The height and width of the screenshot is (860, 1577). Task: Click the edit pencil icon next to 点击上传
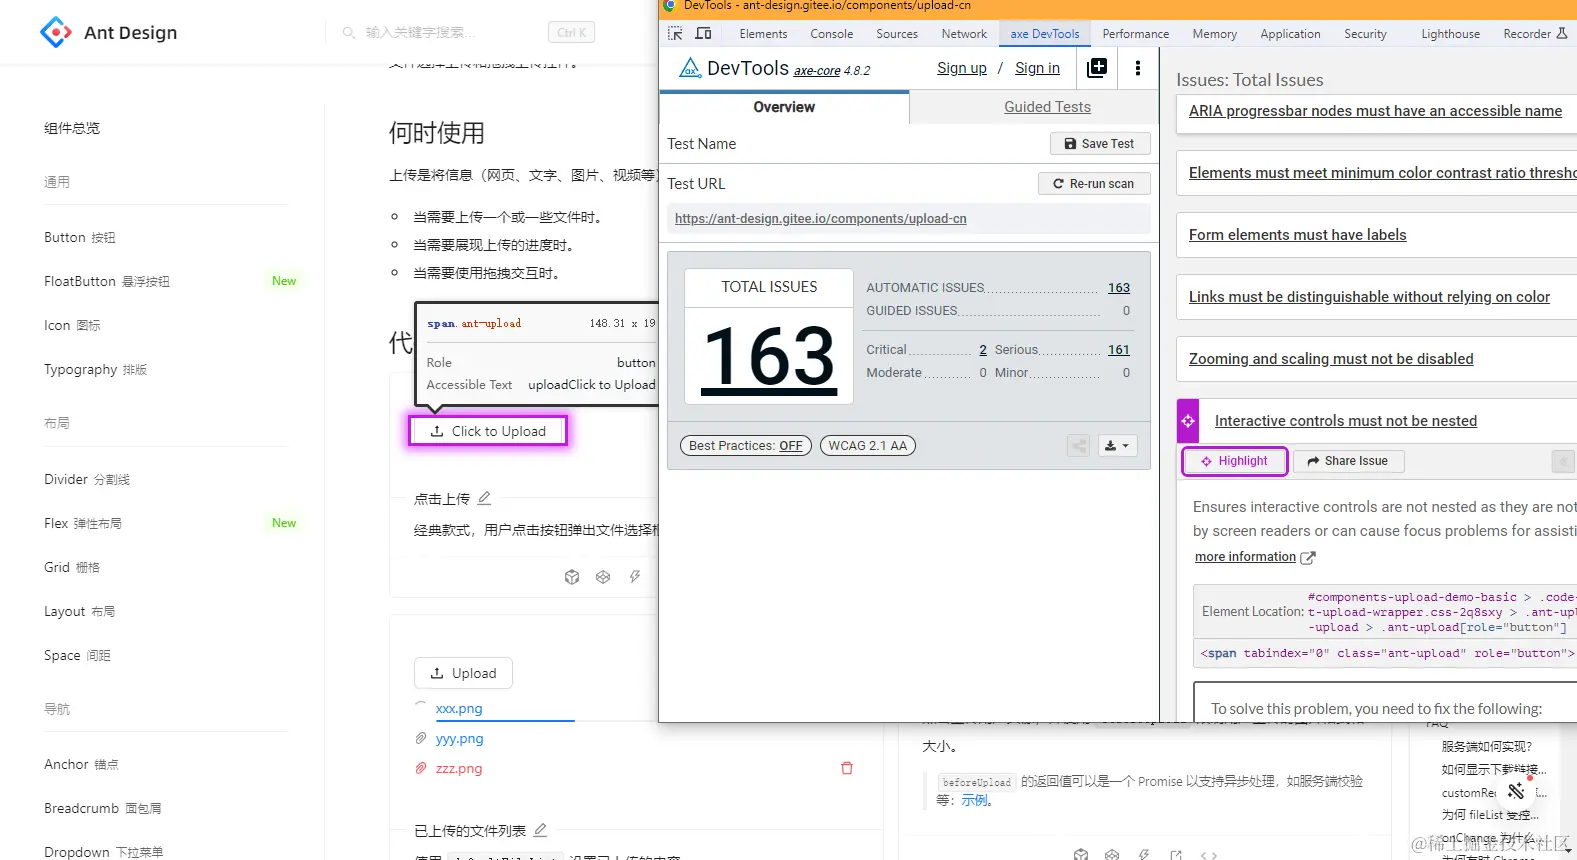[485, 498]
